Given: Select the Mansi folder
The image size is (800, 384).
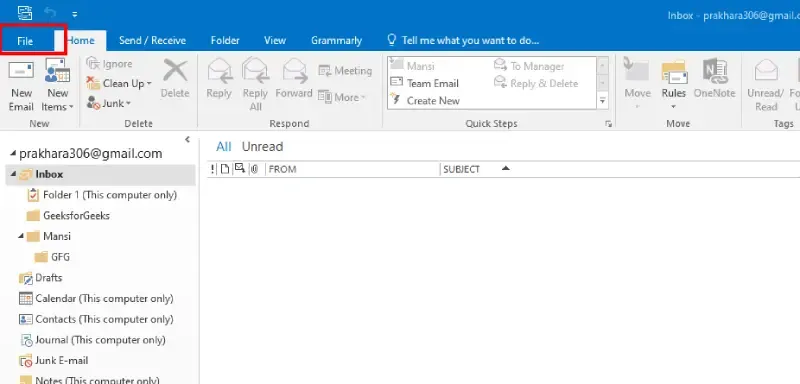Looking at the screenshot, I should [x=49, y=237].
